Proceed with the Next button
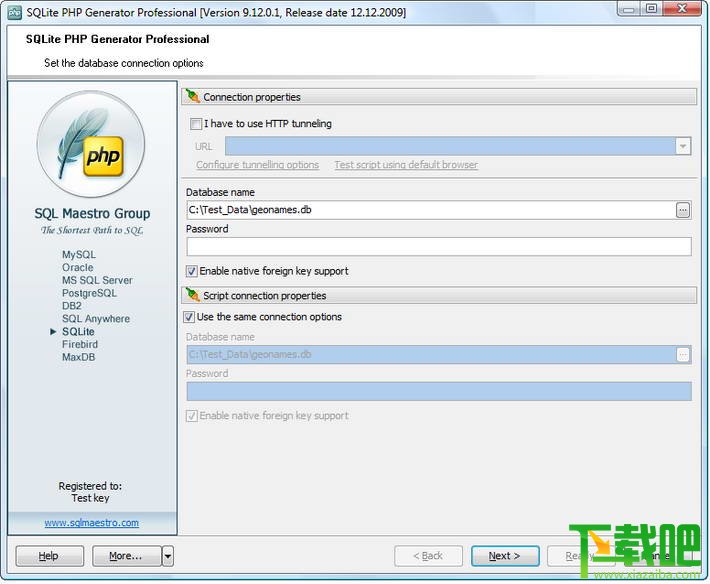The height and width of the screenshot is (584, 710). tap(505, 556)
